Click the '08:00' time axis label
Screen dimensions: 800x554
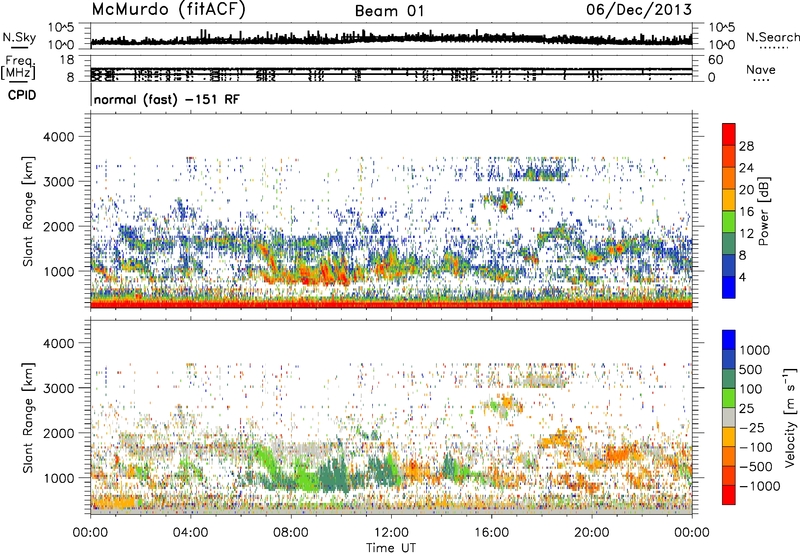coord(291,533)
